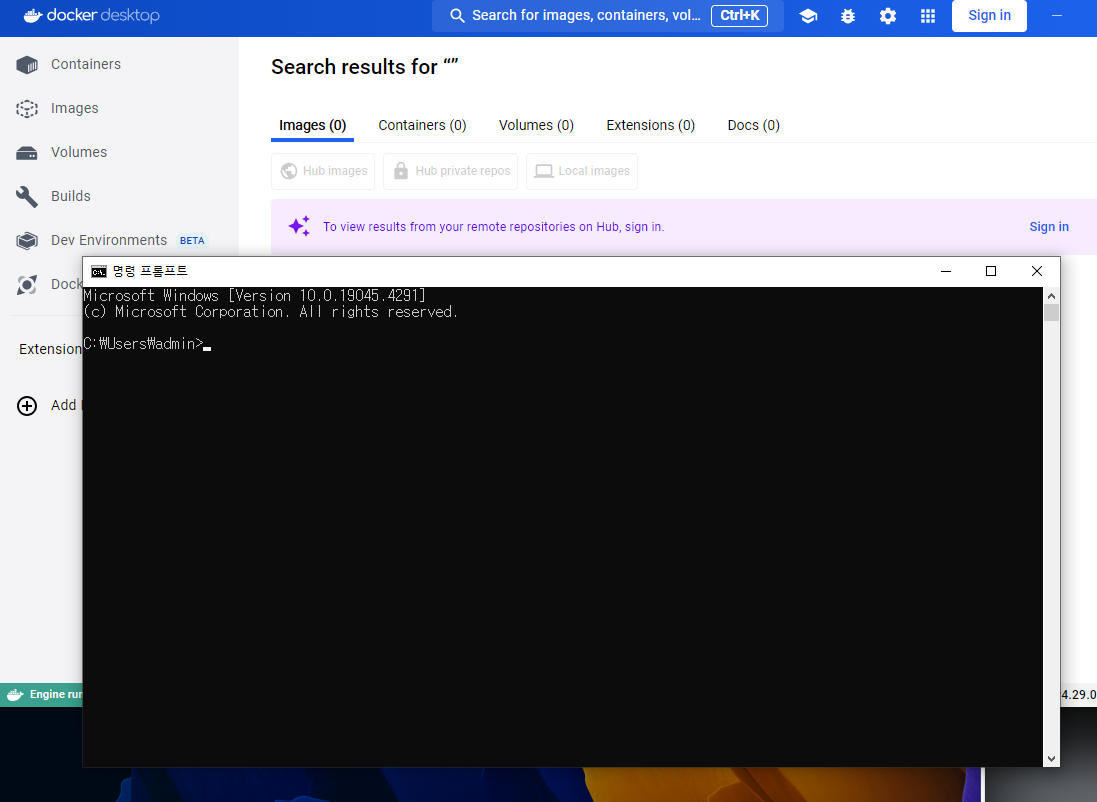Toggle the Hub private repos filter
This screenshot has height=802, width=1097.
pyautogui.click(x=451, y=171)
